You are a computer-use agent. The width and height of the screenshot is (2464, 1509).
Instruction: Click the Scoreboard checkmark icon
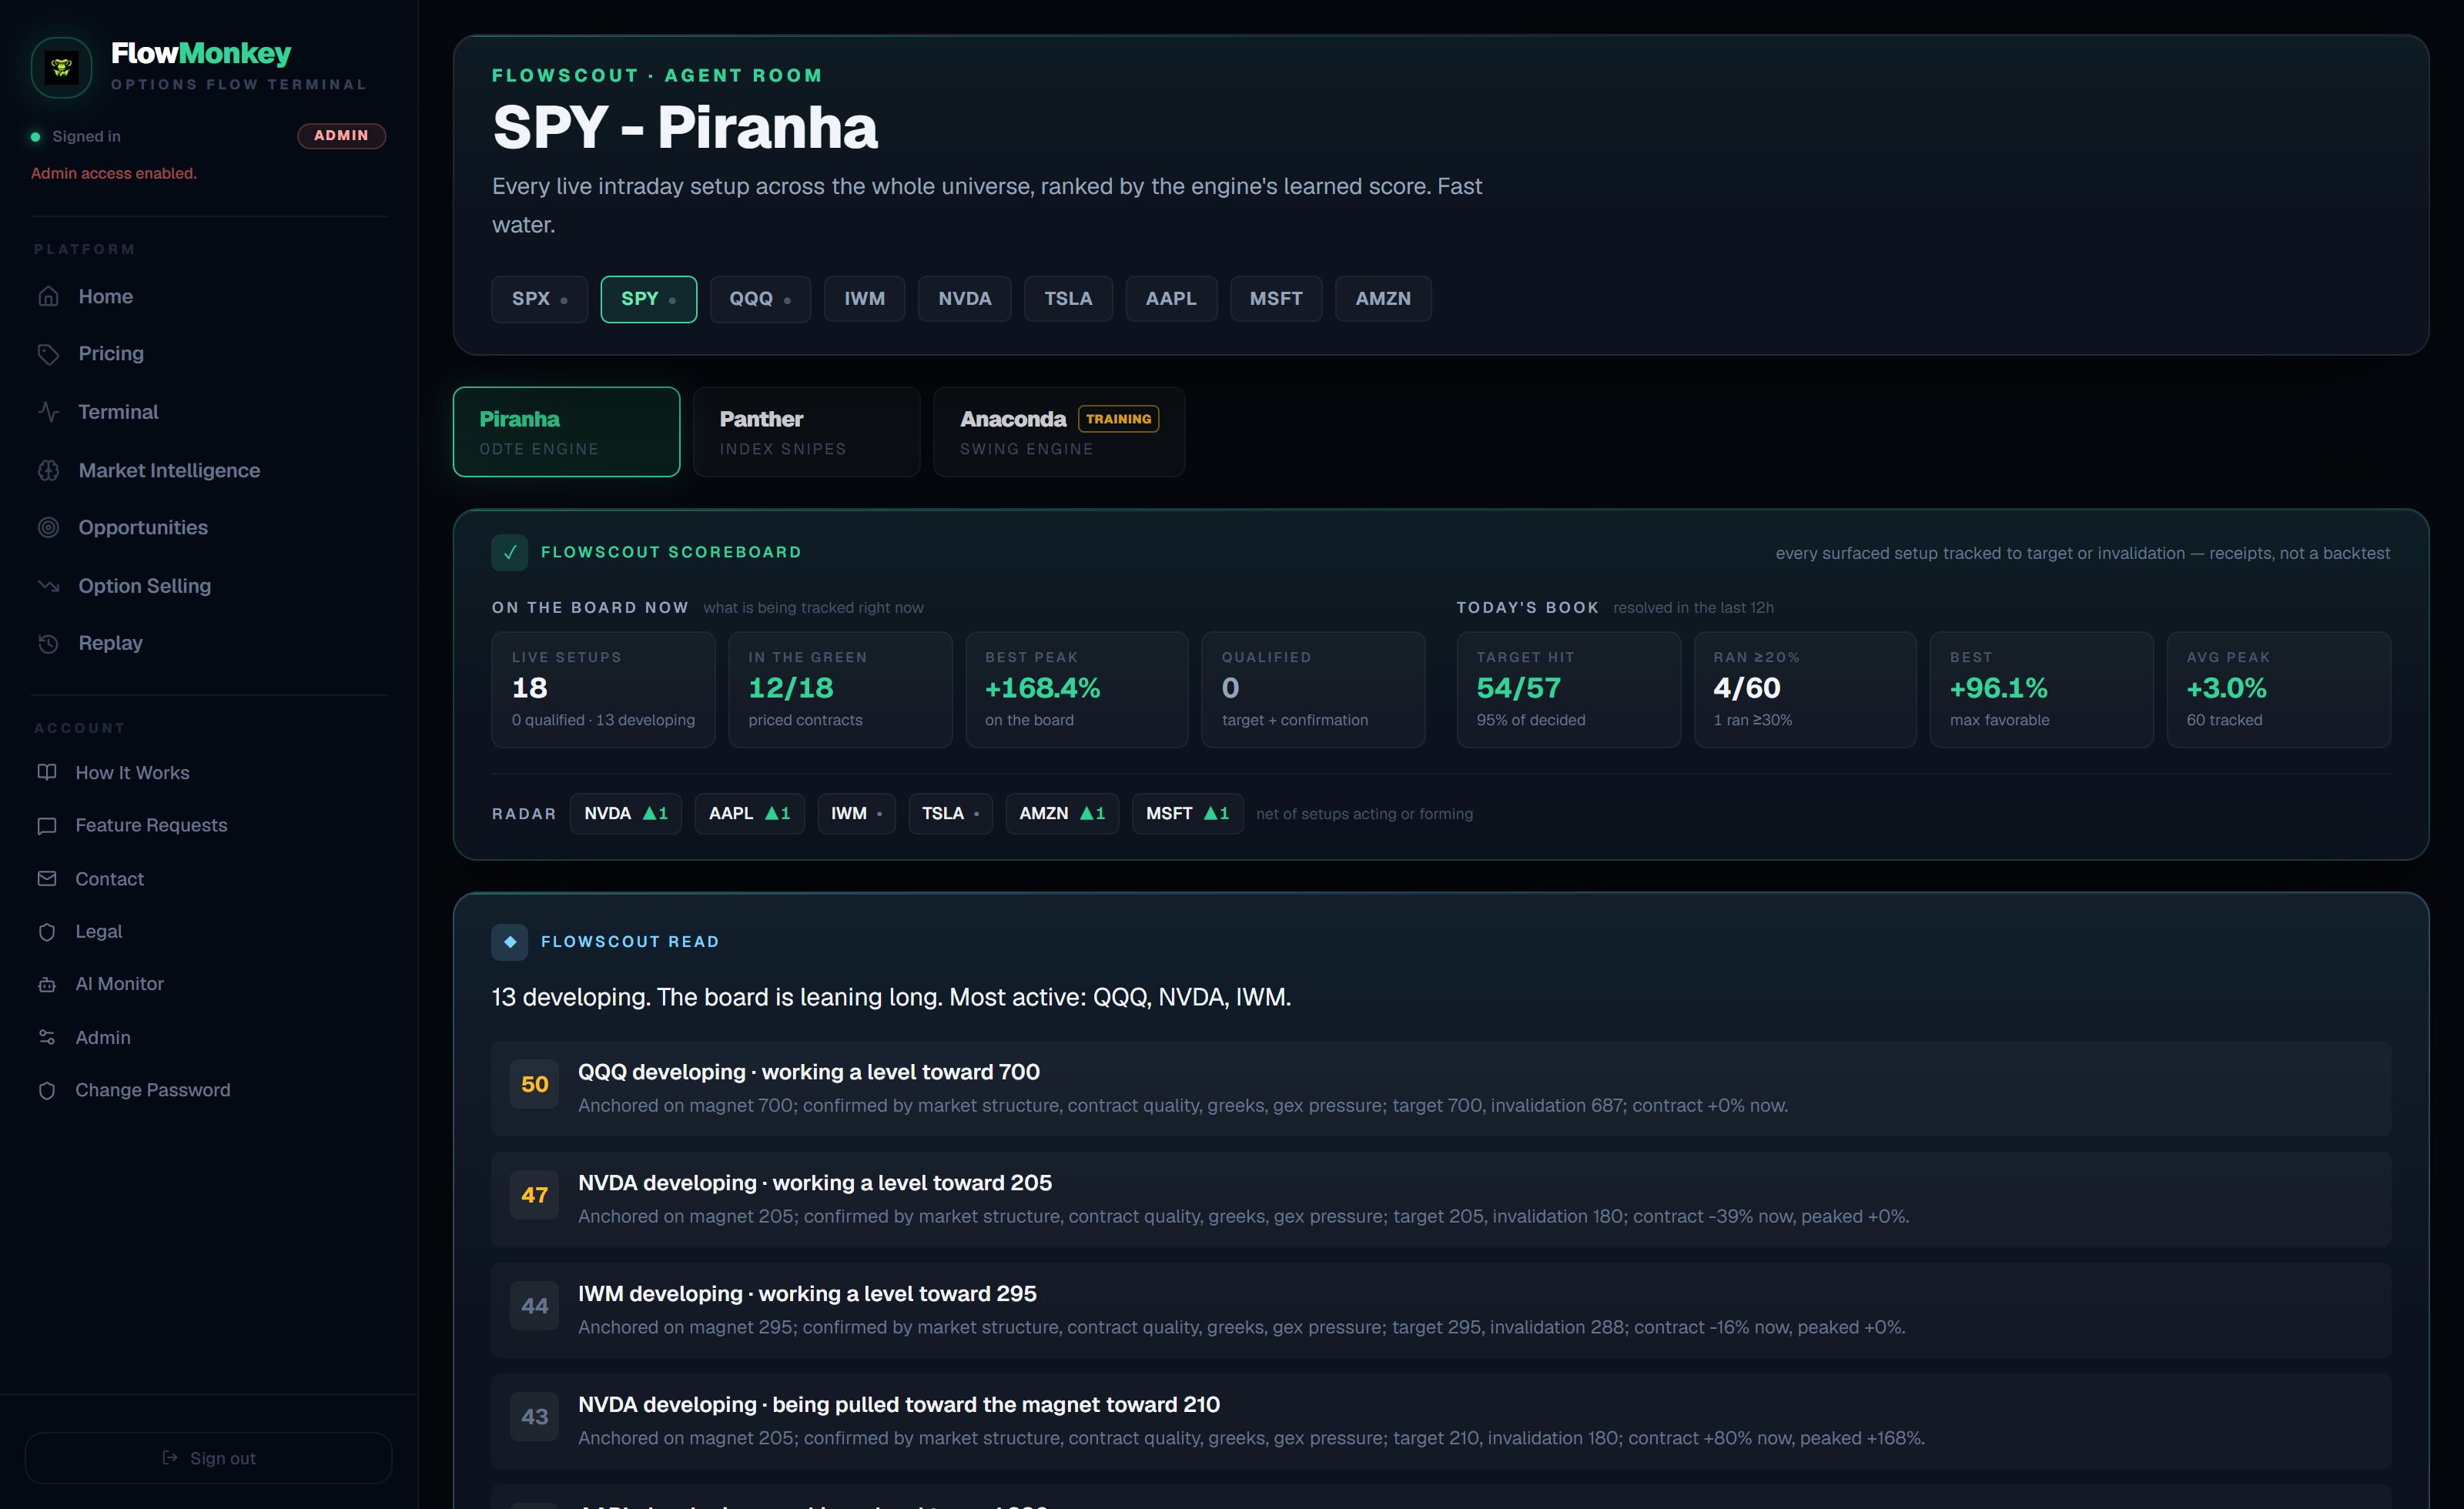(510, 552)
